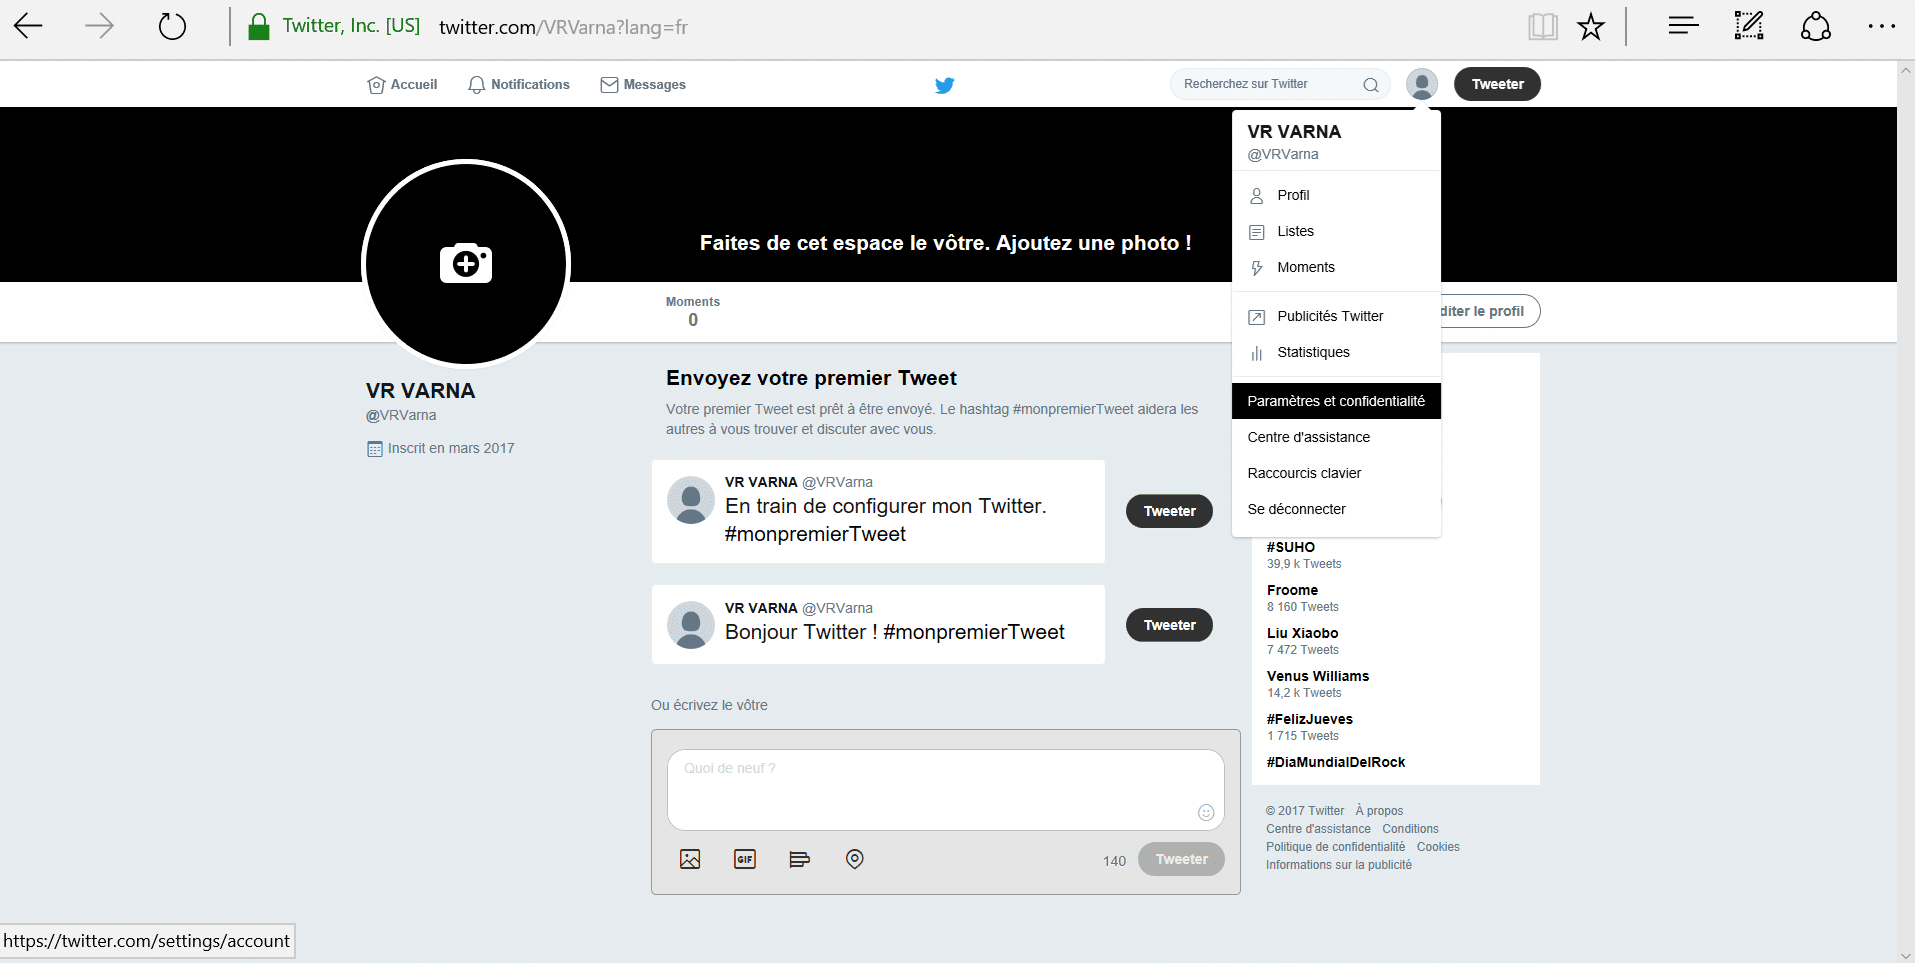Click the browser address bar URL
Viewport: 1915px width, 963px height.
[x=563, y=27]
